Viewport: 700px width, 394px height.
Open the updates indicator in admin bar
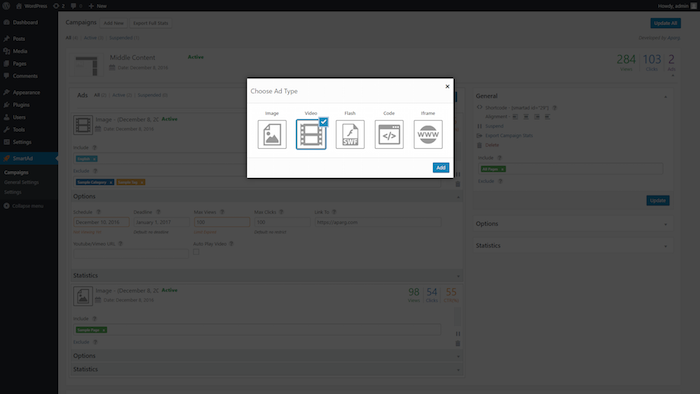(x=58, y=6)
